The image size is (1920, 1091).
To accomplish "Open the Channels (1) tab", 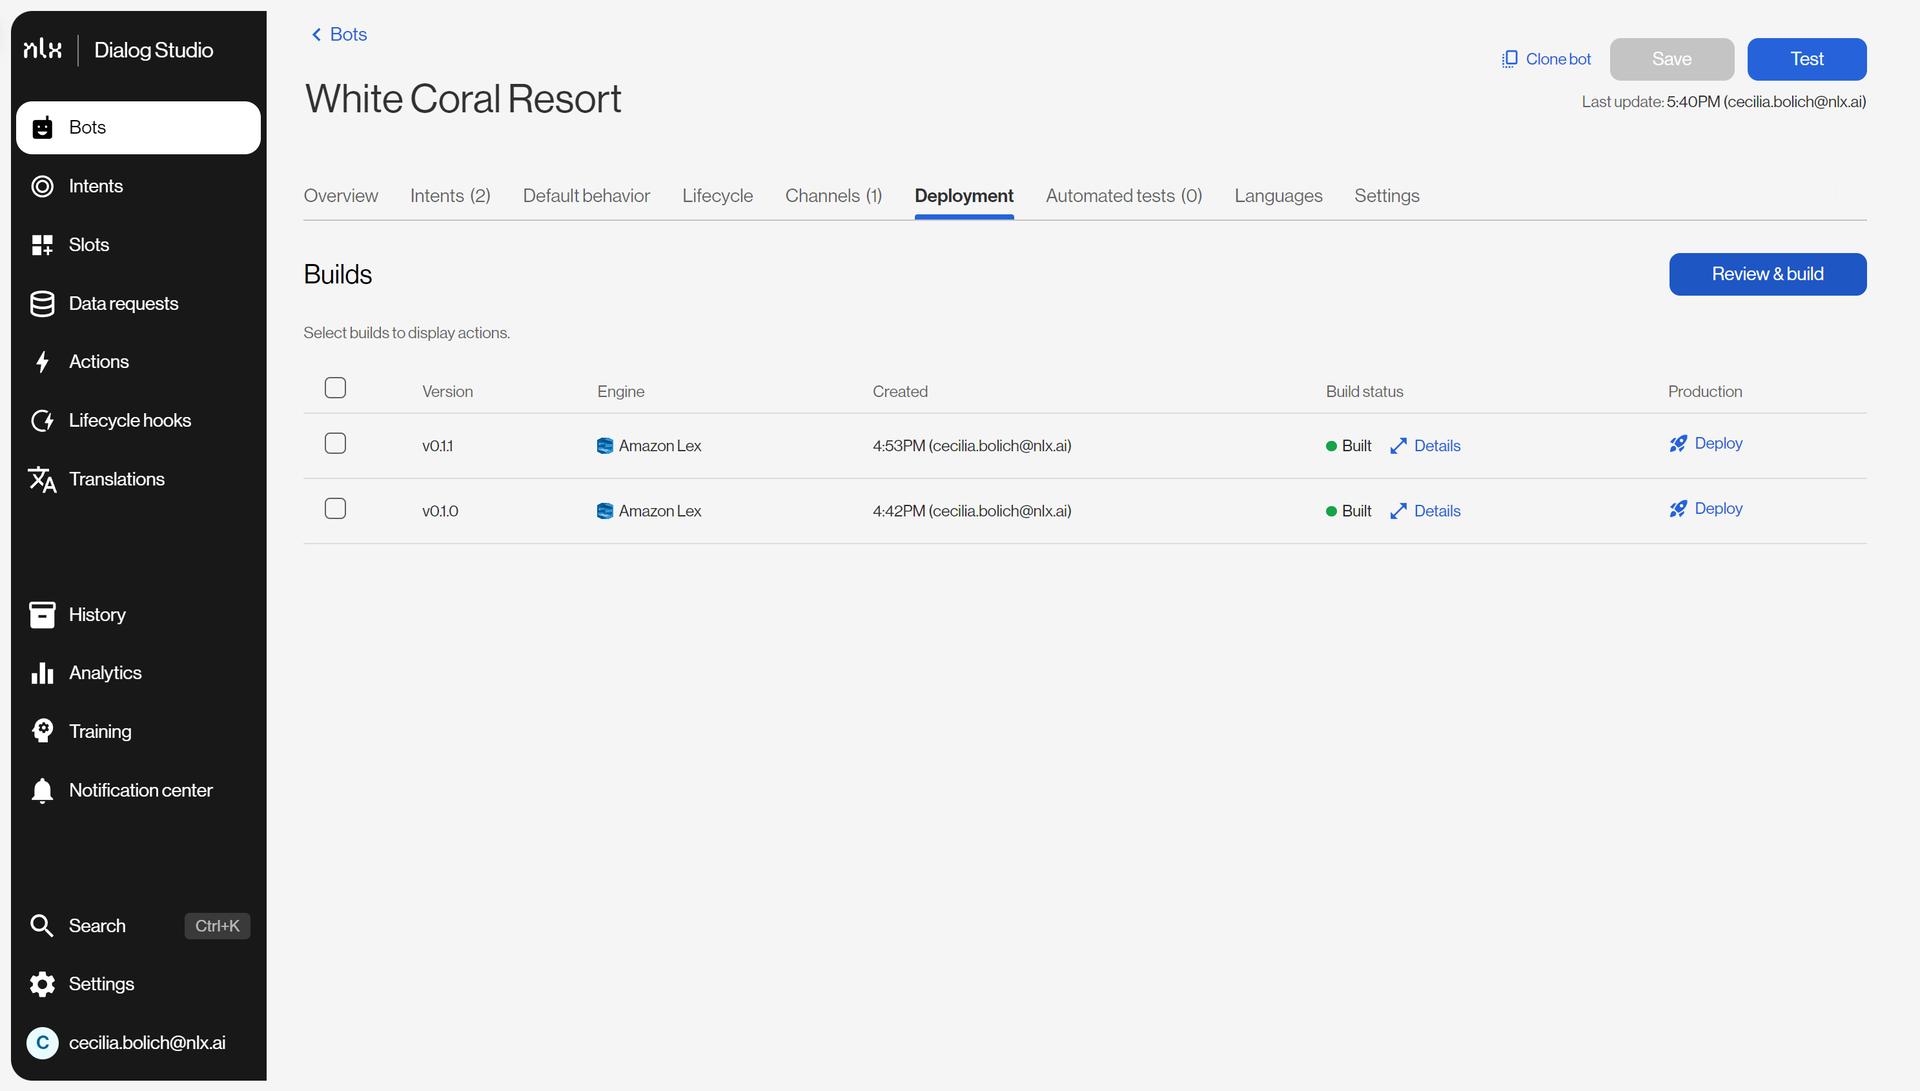I will (834, 196).
